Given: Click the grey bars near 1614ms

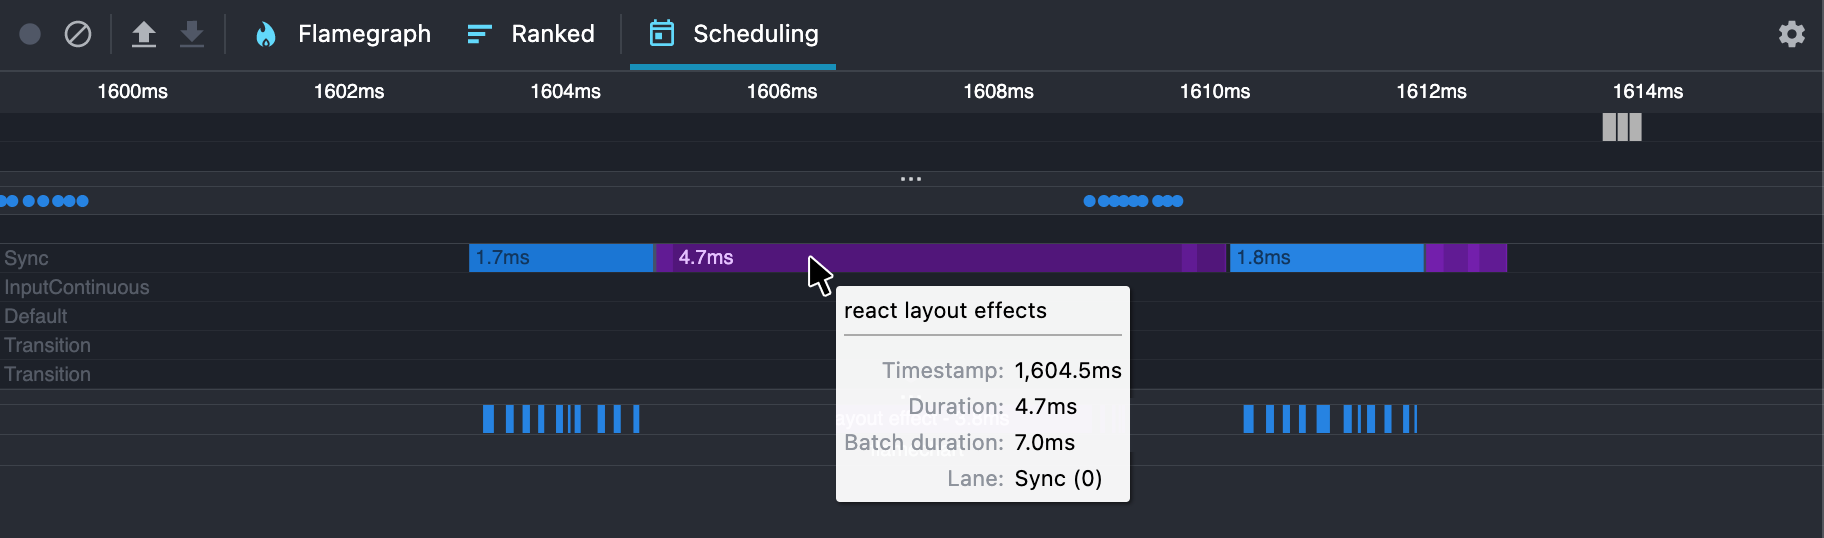Looking at the screenshot, I should point(1622,127).
